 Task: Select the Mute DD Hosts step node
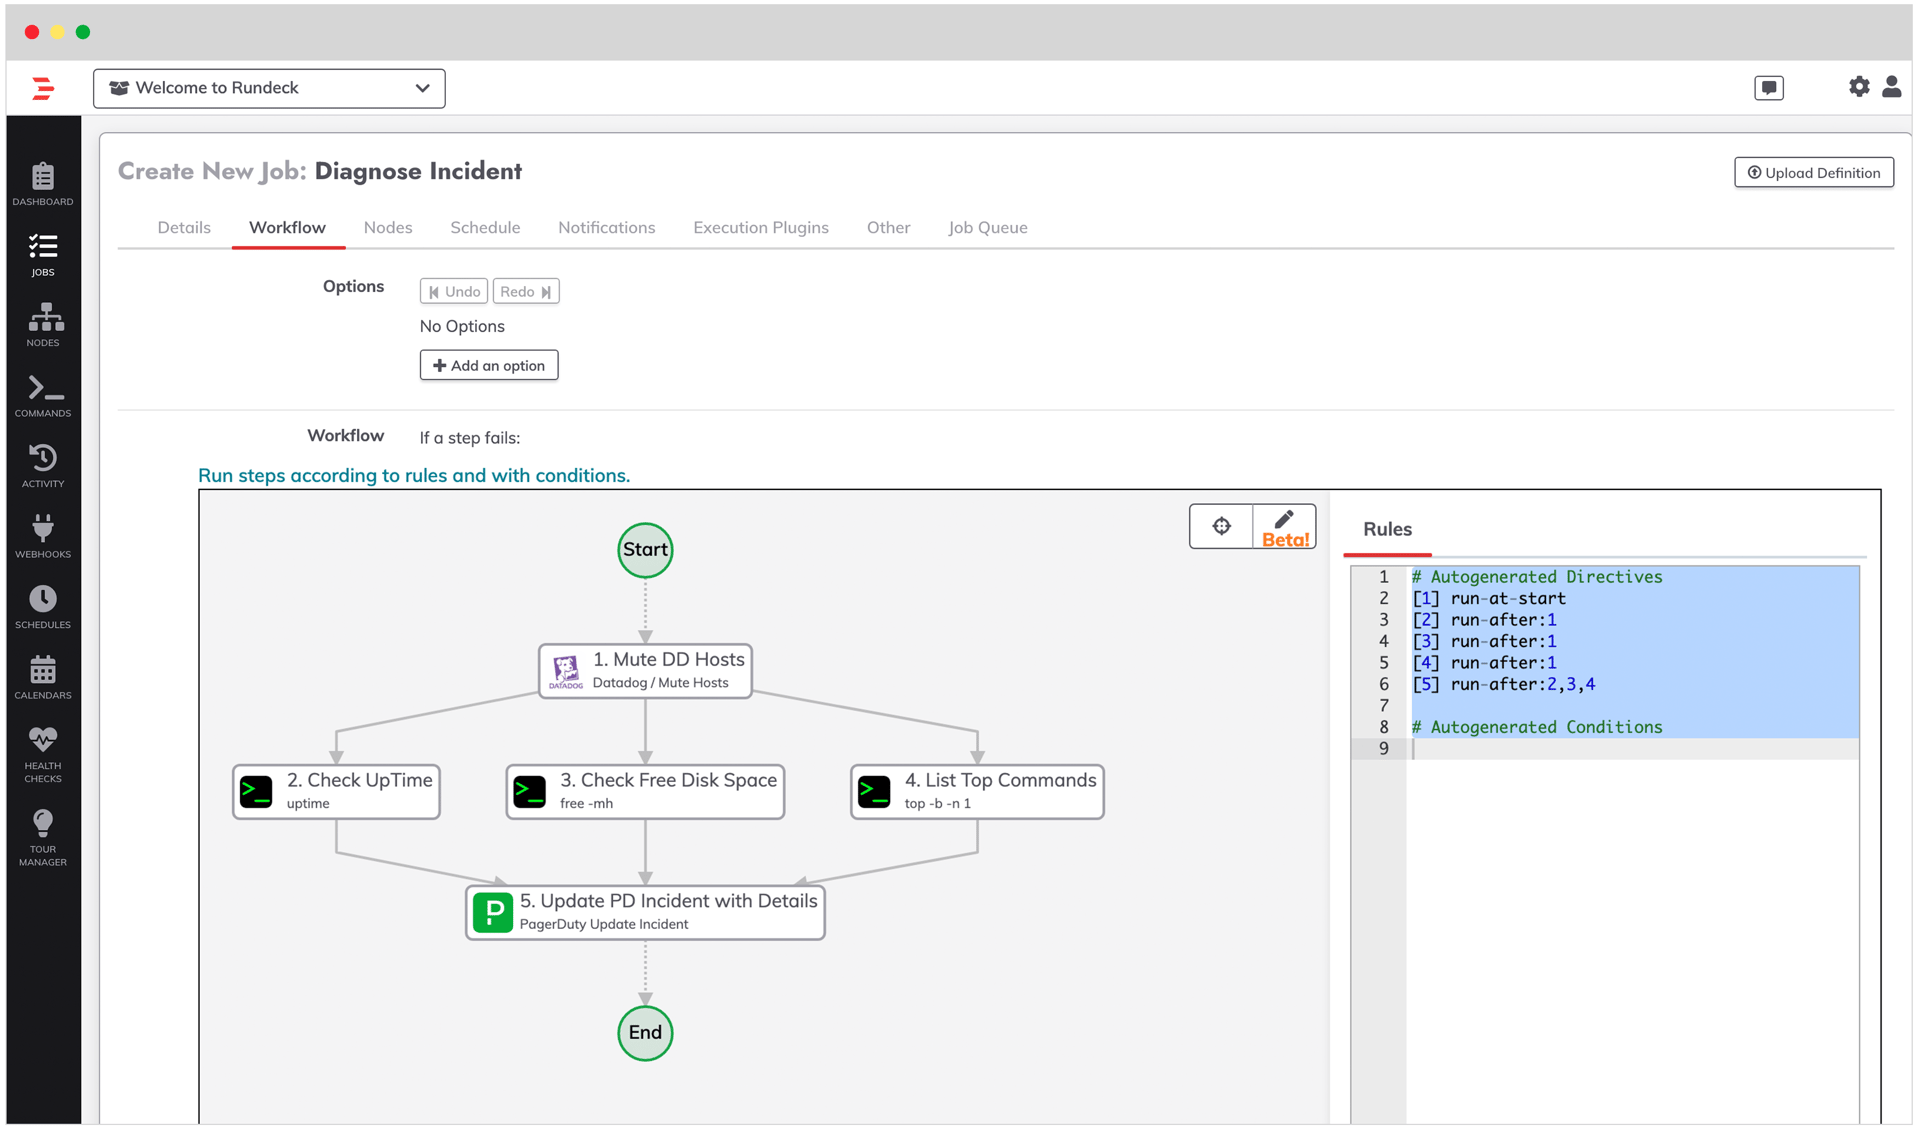click(x=645, y=670)
